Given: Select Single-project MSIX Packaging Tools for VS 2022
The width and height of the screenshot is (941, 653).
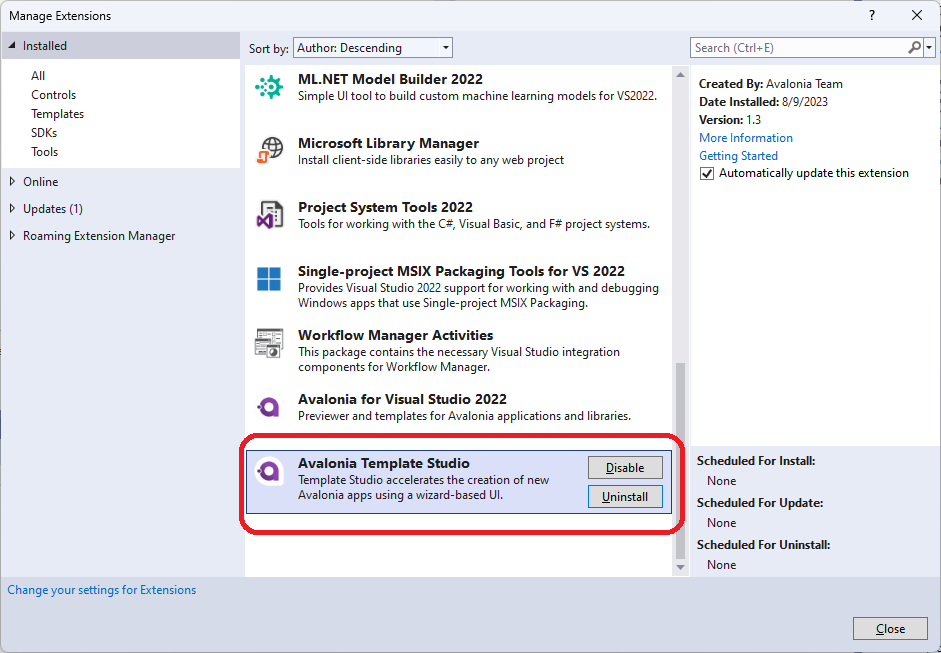Looking at the screenshot, I should point(461,271).
